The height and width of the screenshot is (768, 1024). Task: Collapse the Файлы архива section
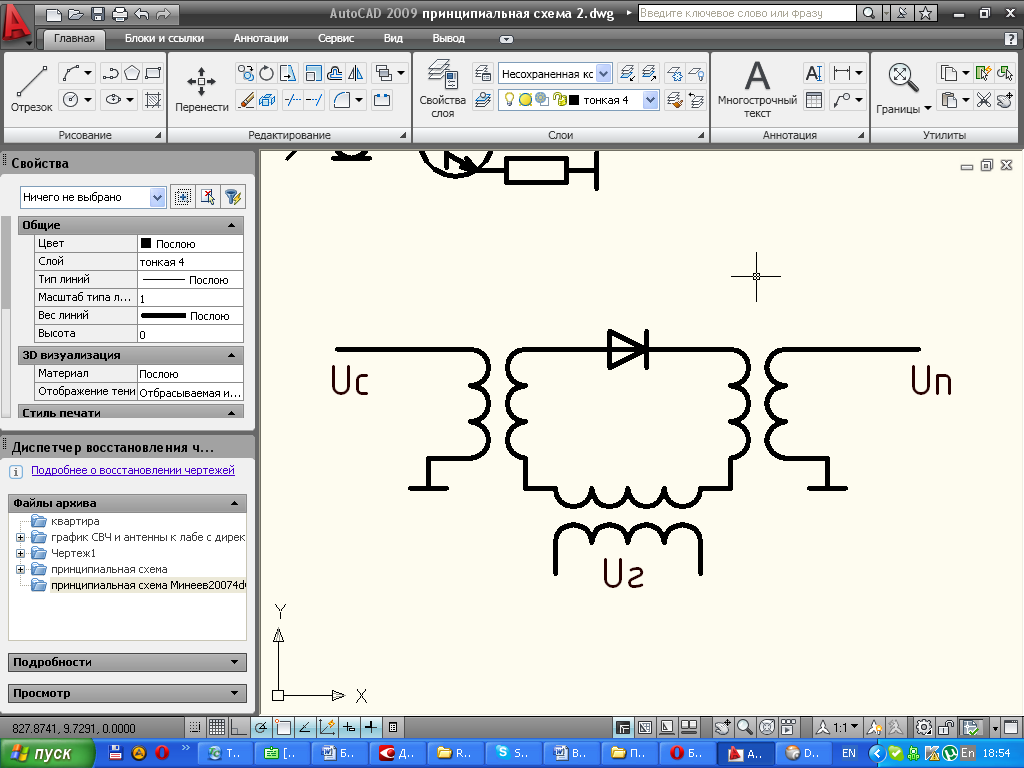point(234,504)
